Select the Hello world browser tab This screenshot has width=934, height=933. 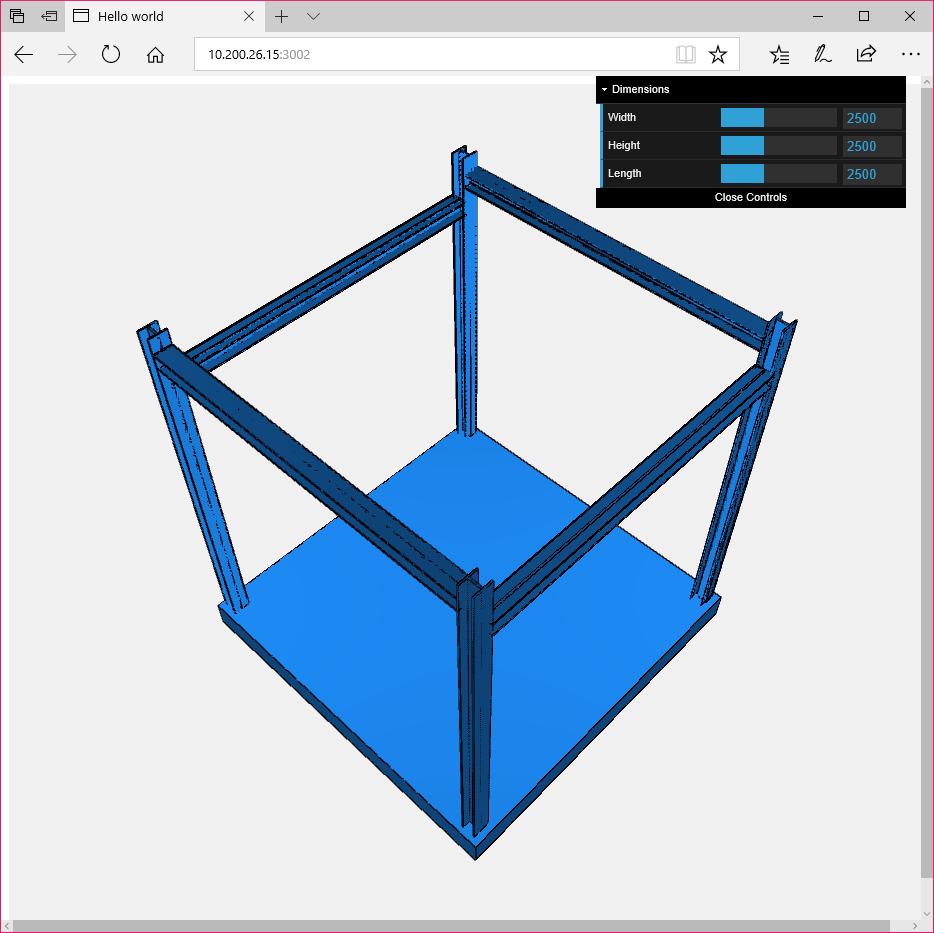pos(150,16)
